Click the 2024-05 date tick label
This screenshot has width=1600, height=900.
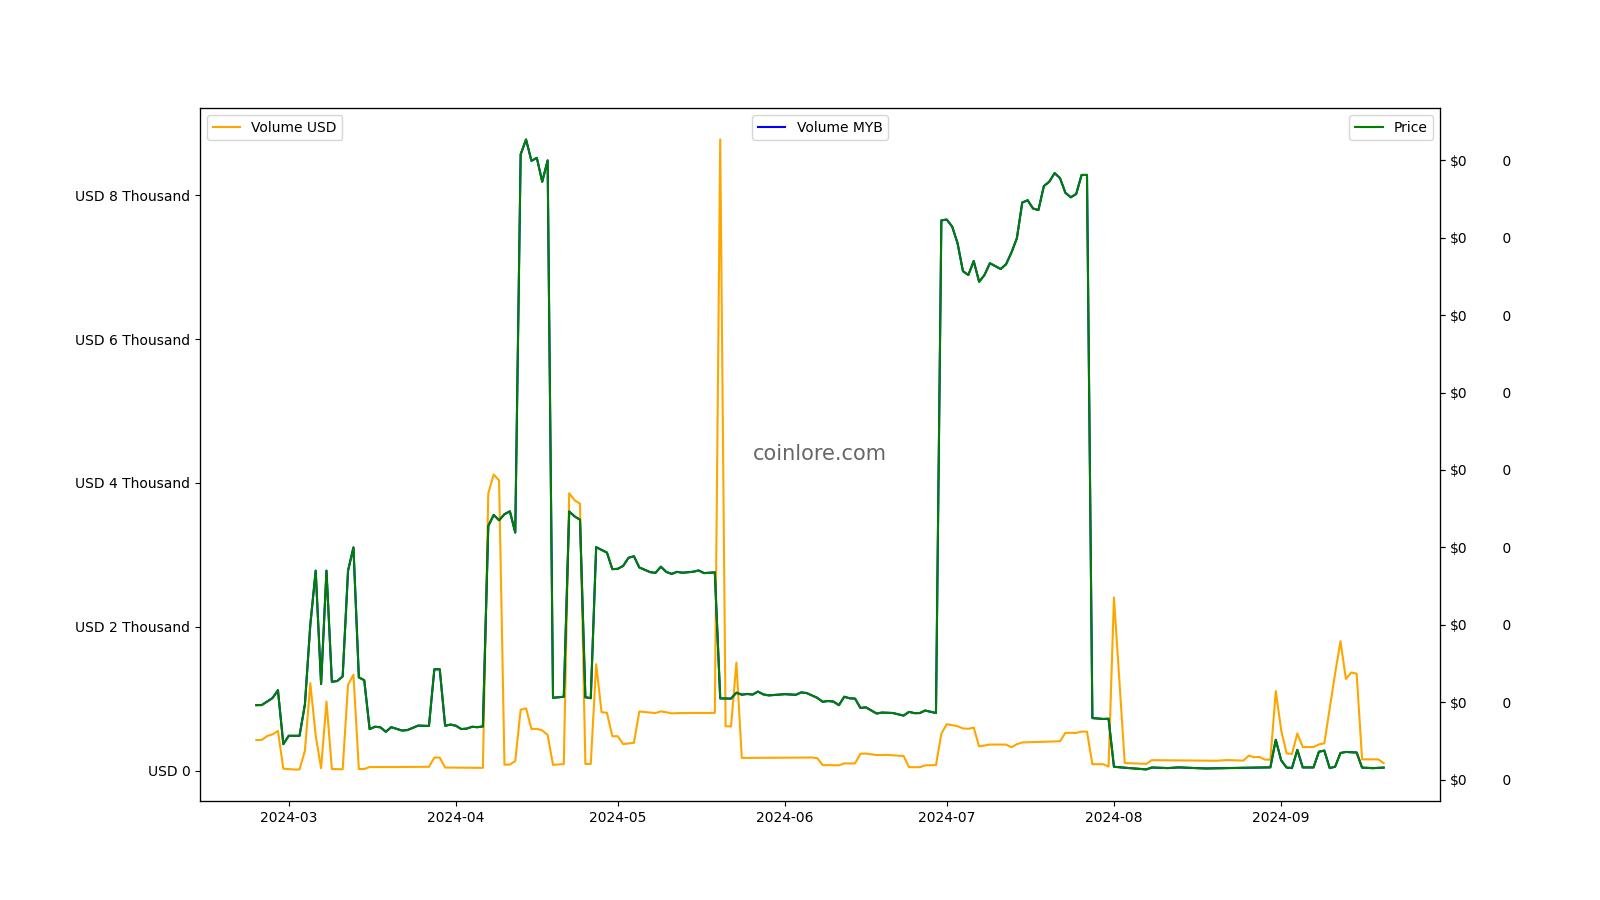tap(618, 816)
